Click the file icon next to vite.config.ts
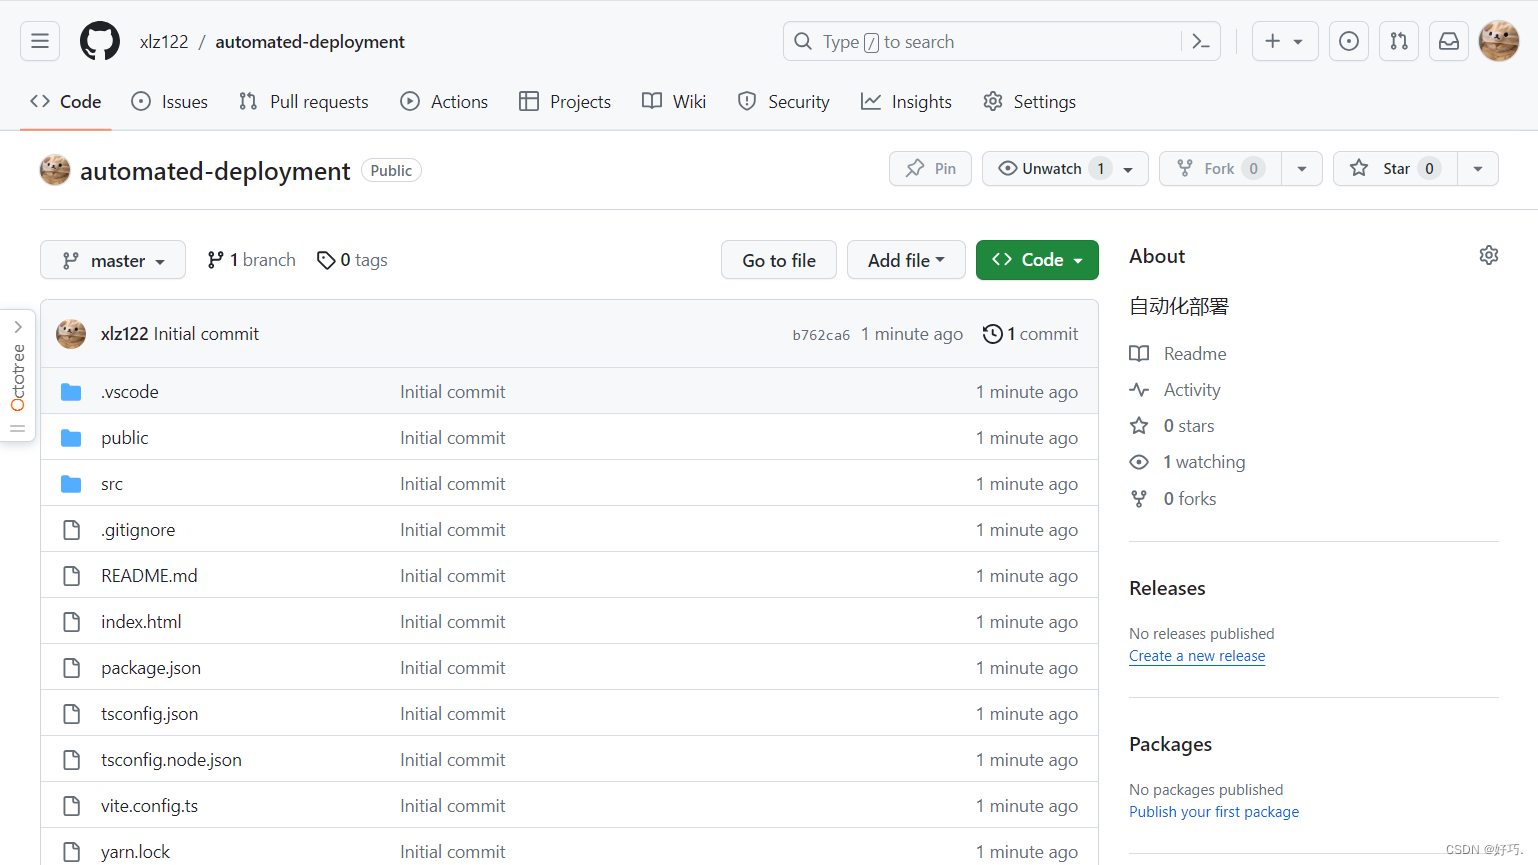 pyautogui.click(x=71, y=806)
